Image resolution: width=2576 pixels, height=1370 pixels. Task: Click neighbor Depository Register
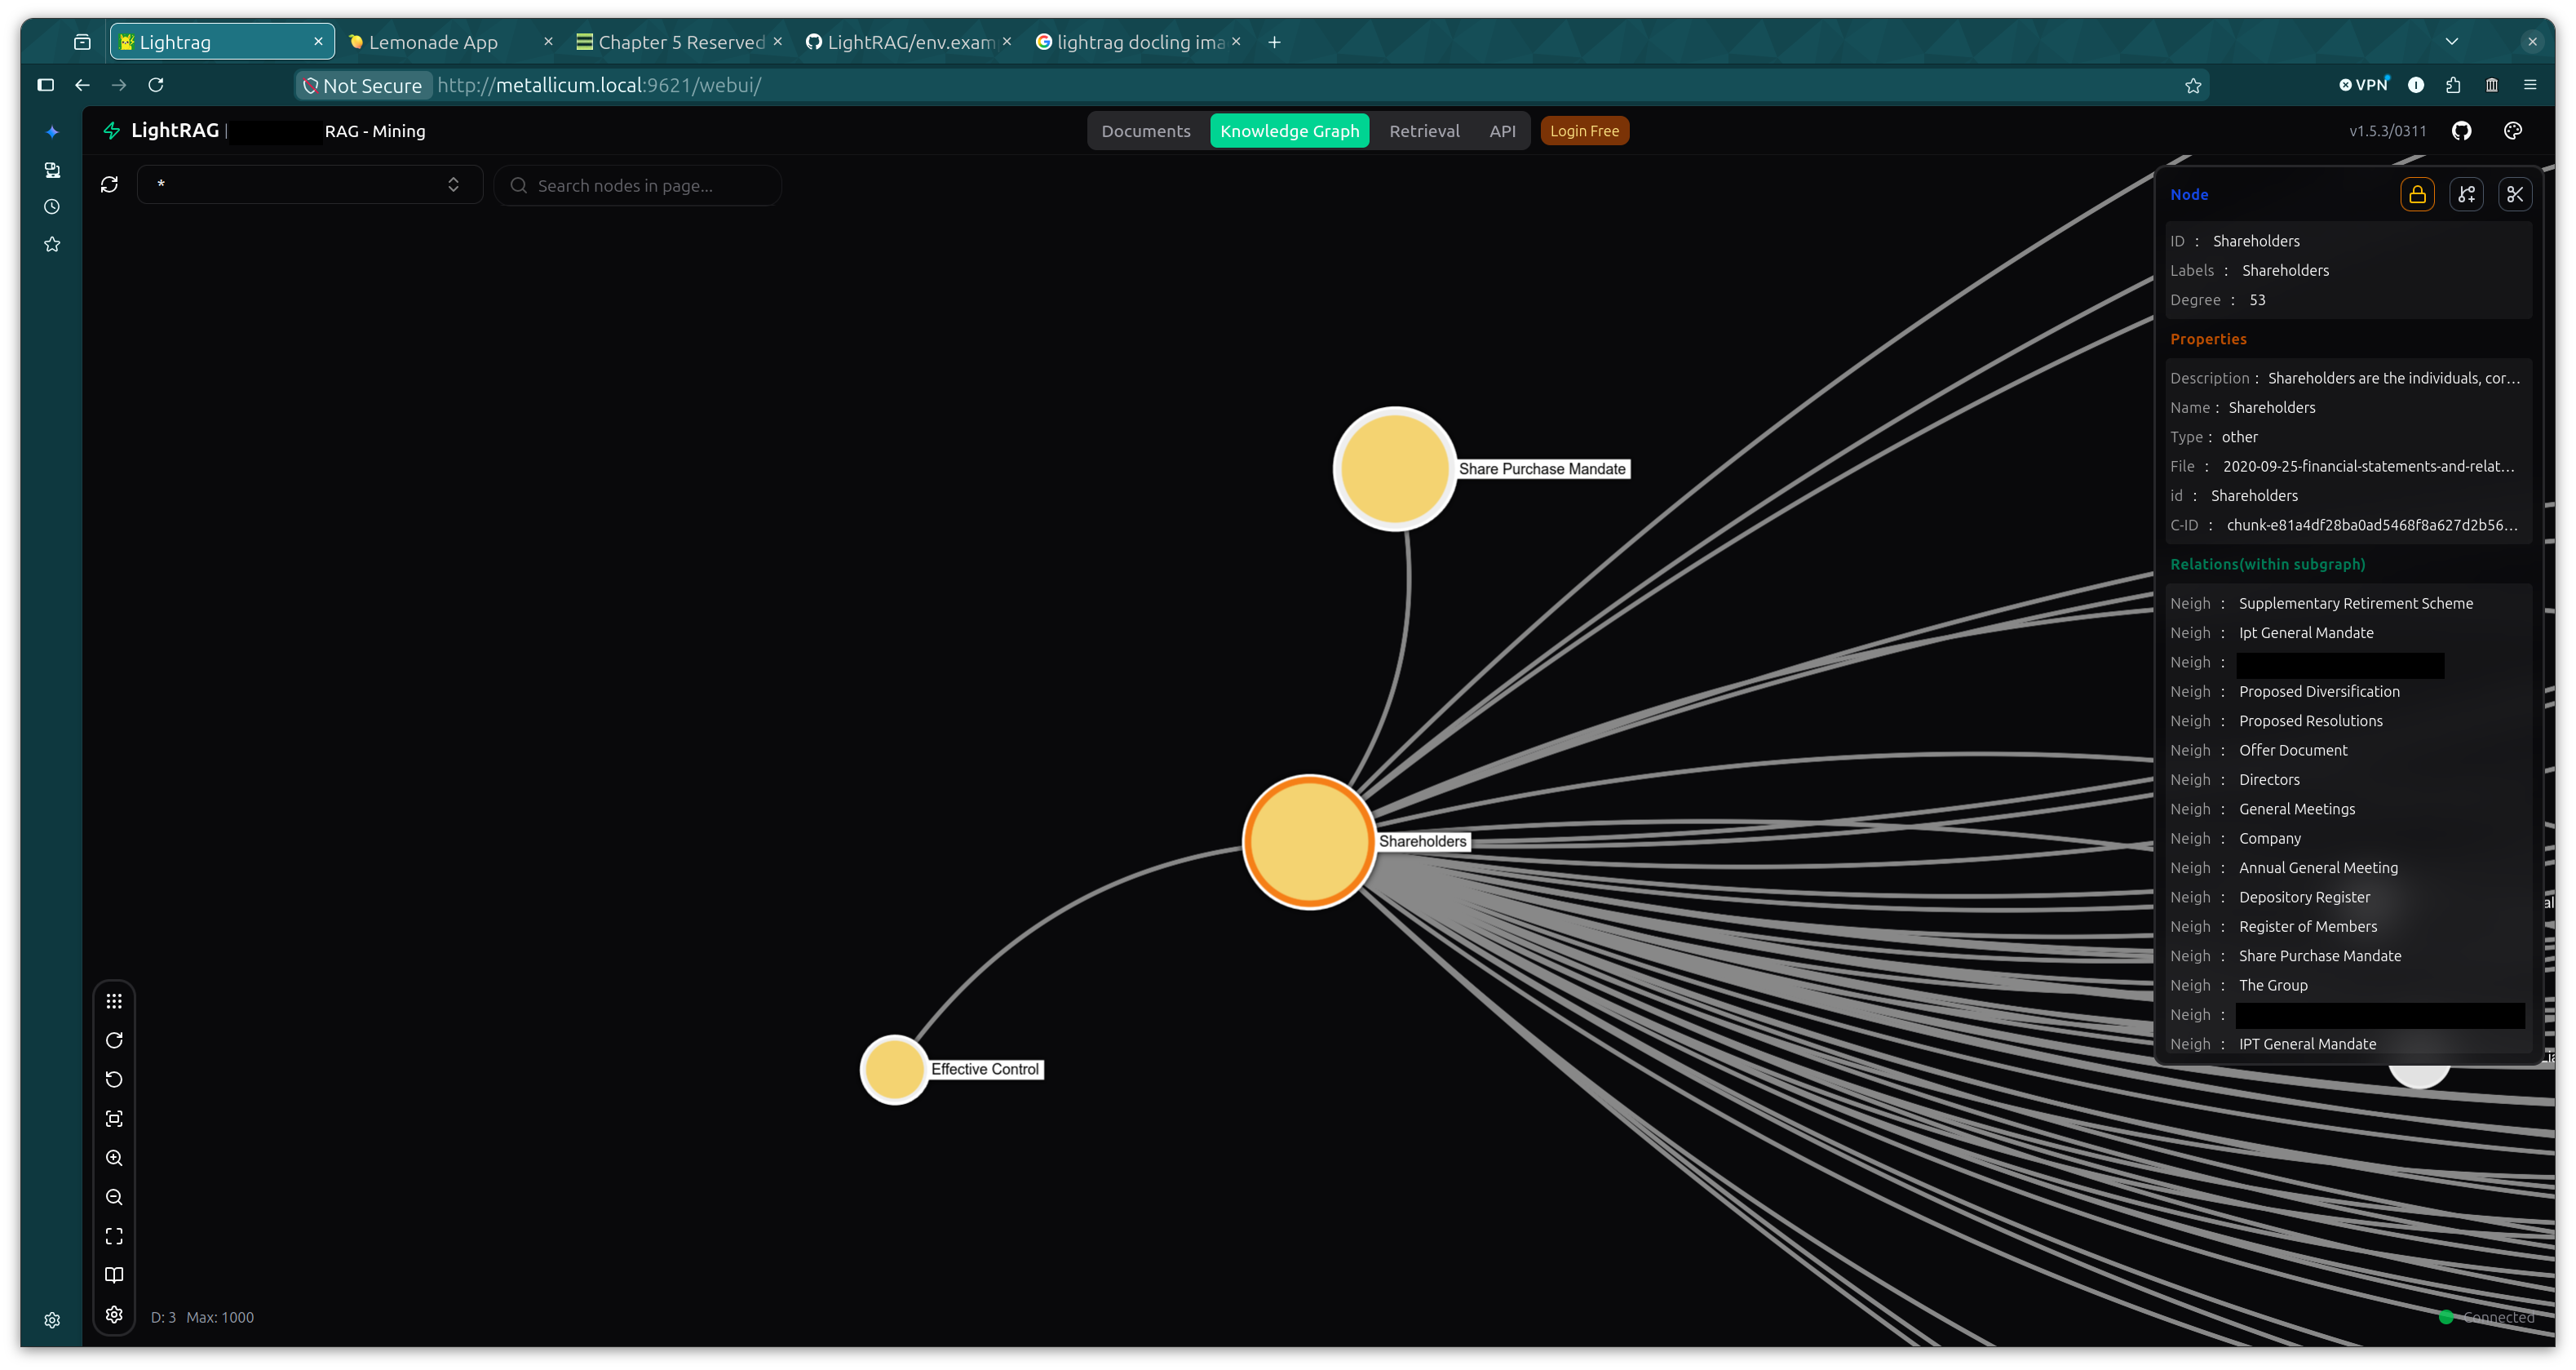2304,897
